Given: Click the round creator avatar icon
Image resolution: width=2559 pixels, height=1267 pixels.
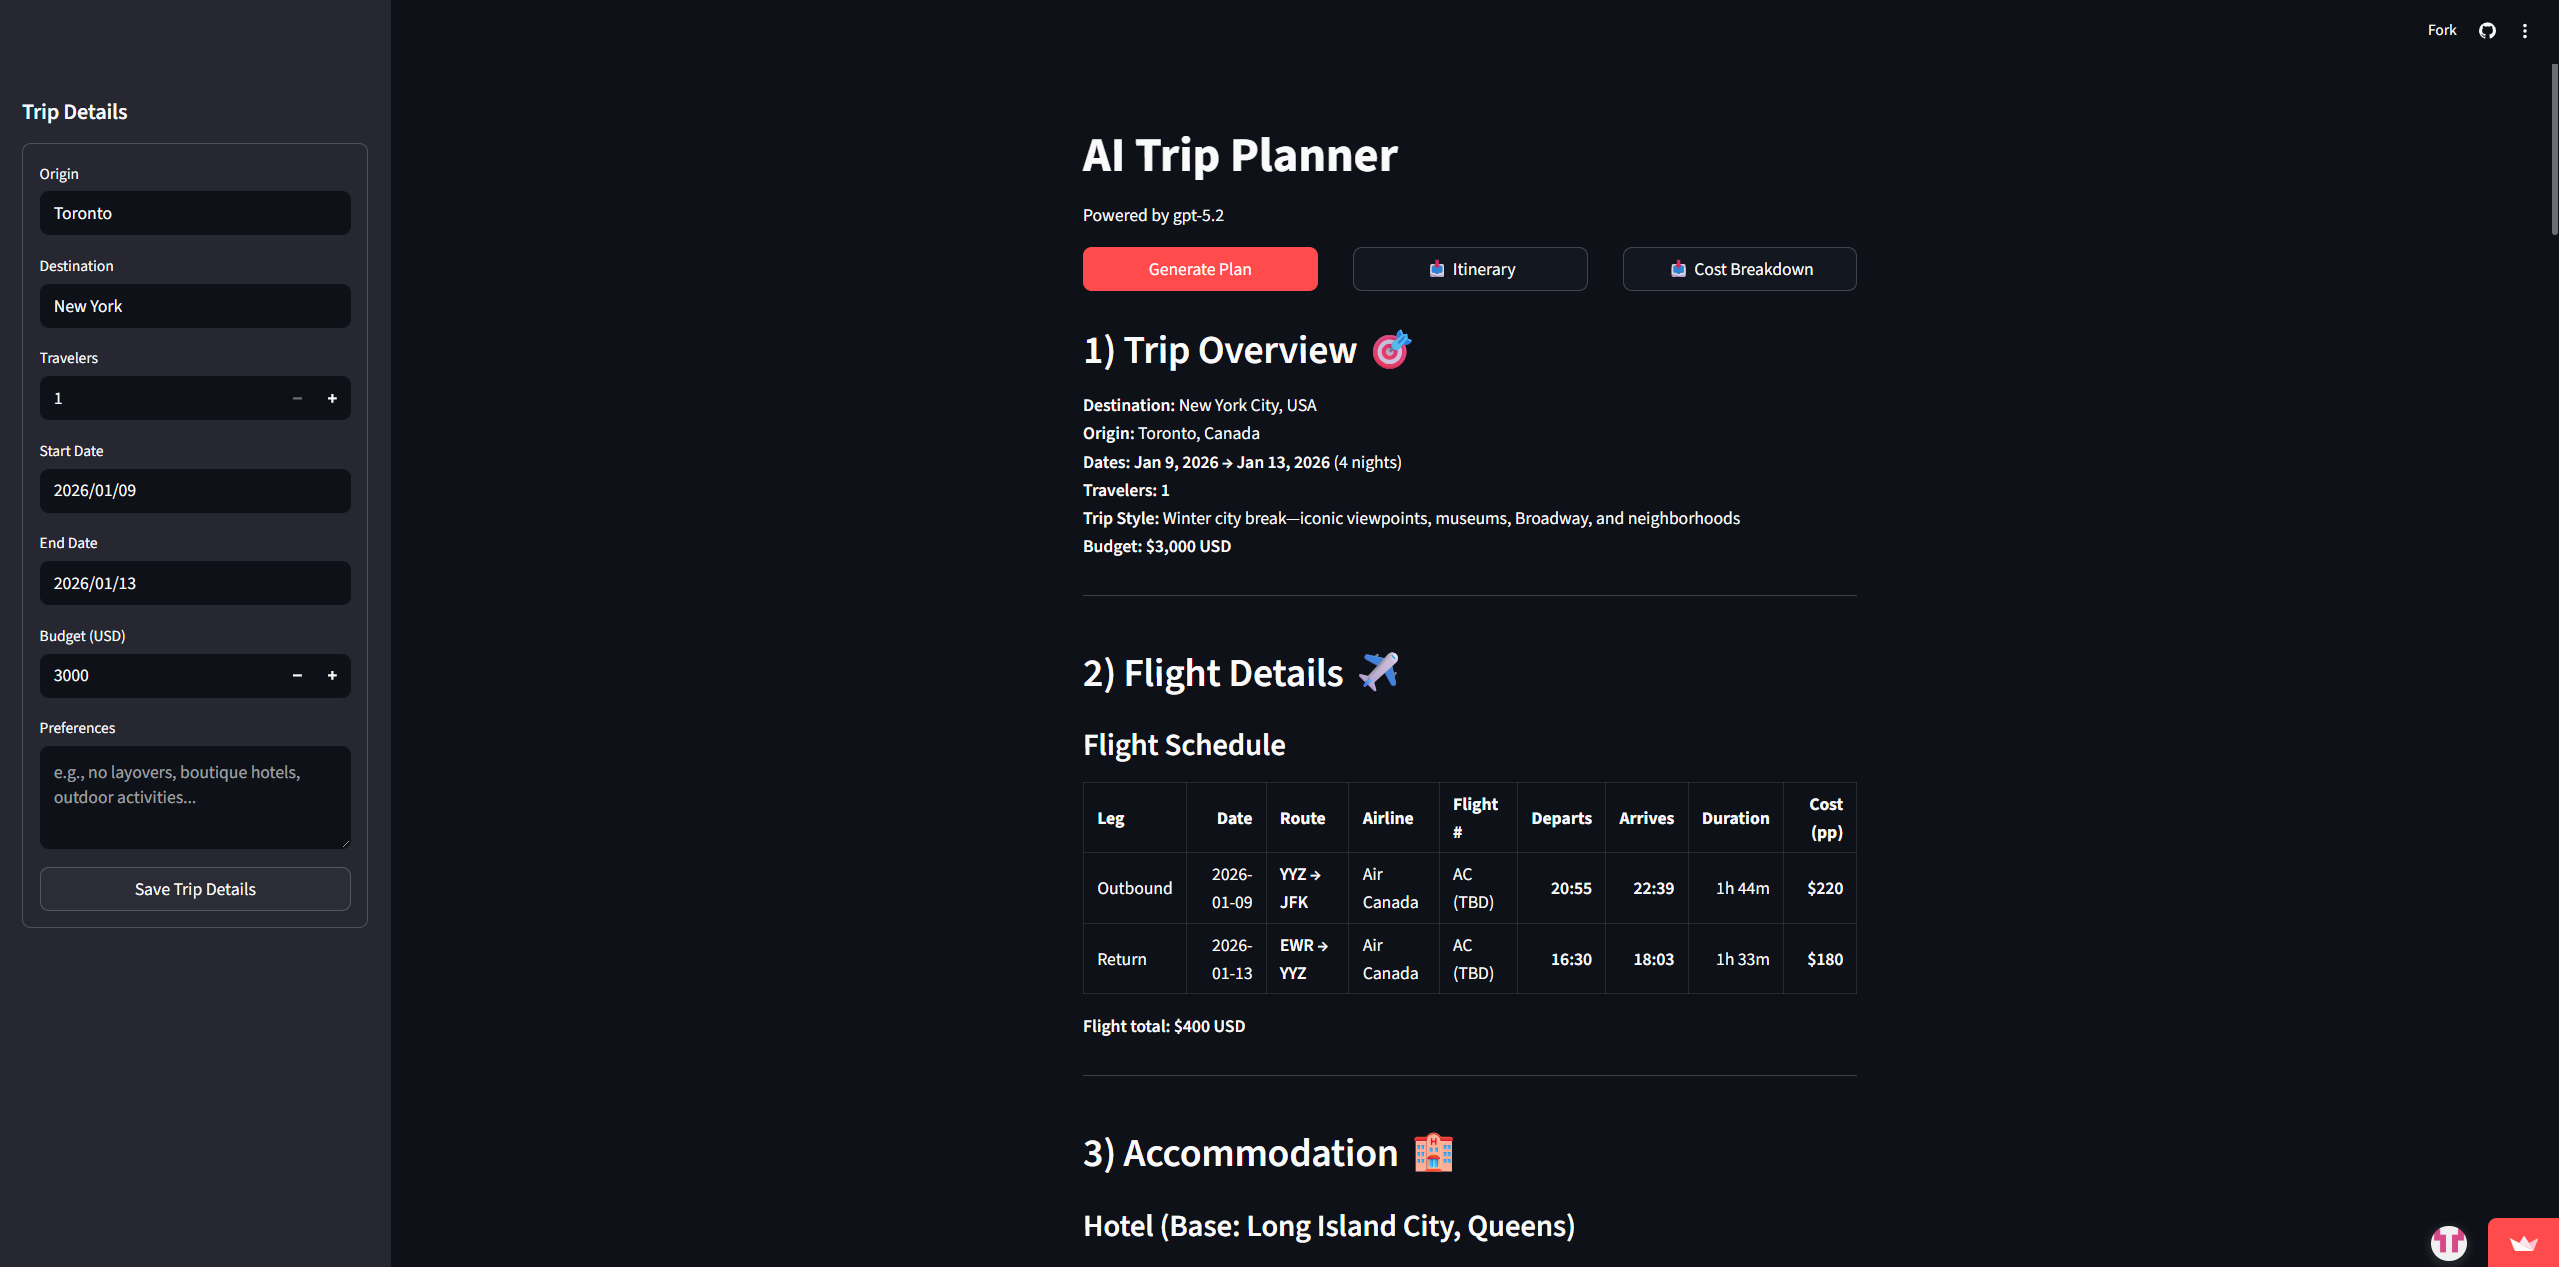Looking at the screenshot, I should coord(2448,1242).
